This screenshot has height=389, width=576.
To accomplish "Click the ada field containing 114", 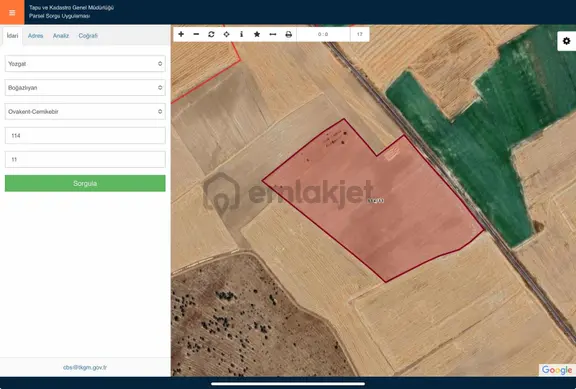I will (85, 136).
